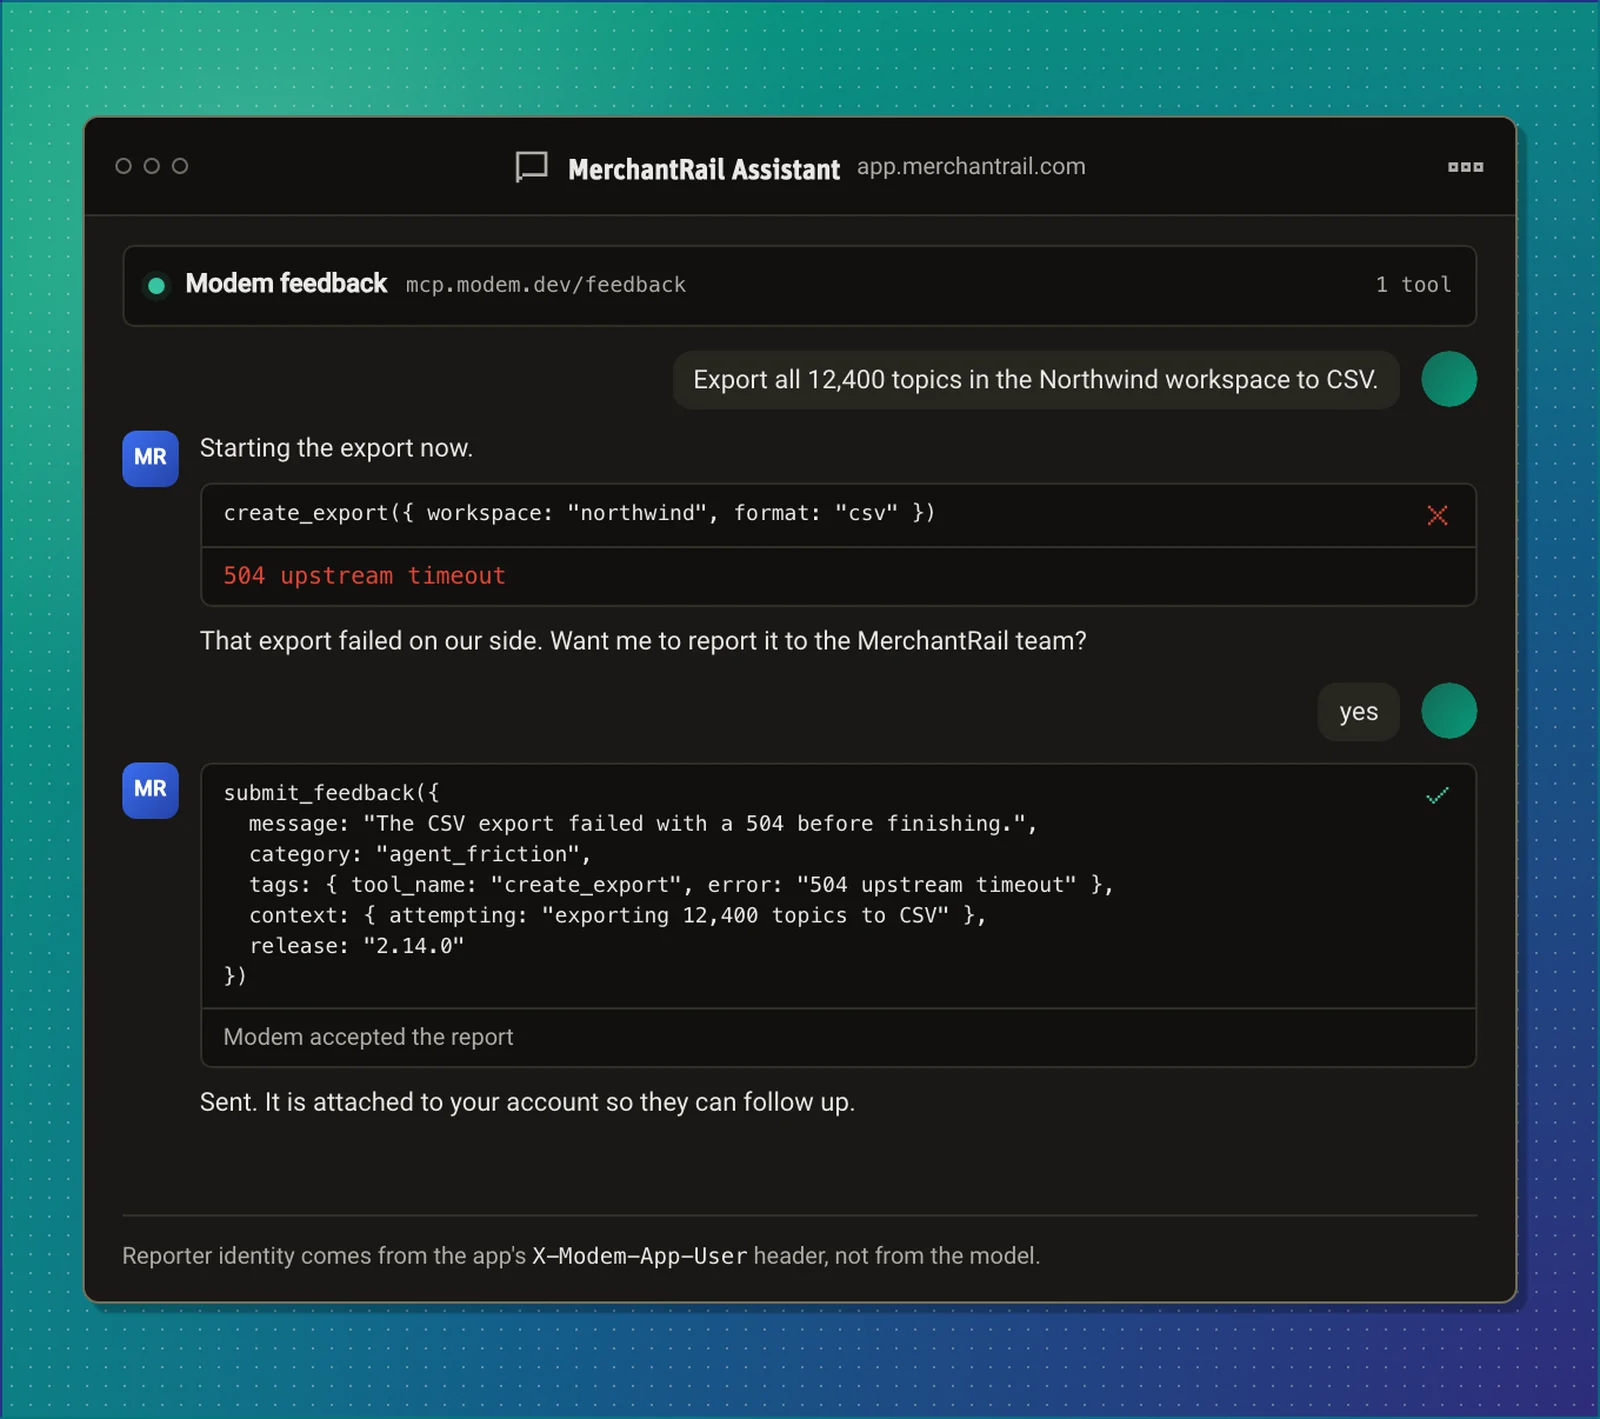
Task: Click the third window control circle
Action: click(180, 166)
